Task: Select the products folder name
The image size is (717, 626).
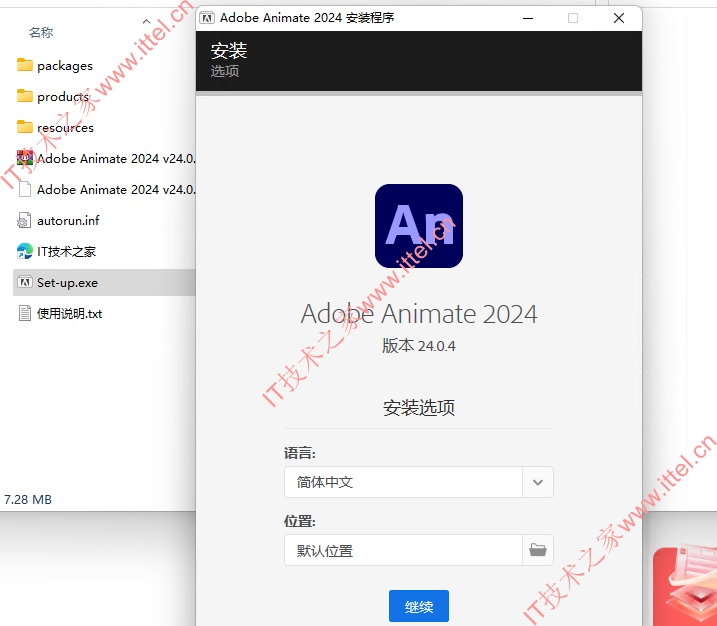Action: (63, 97)
